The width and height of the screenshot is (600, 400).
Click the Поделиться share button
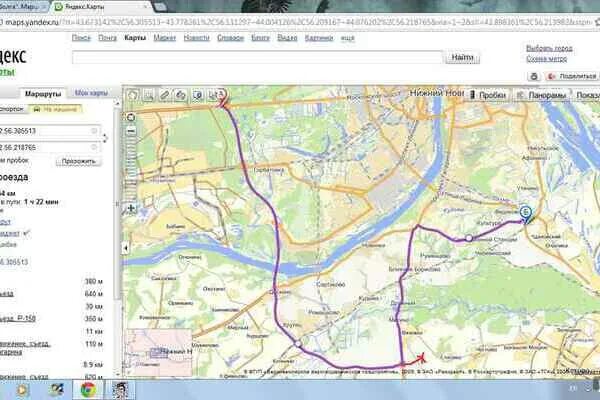572,76
